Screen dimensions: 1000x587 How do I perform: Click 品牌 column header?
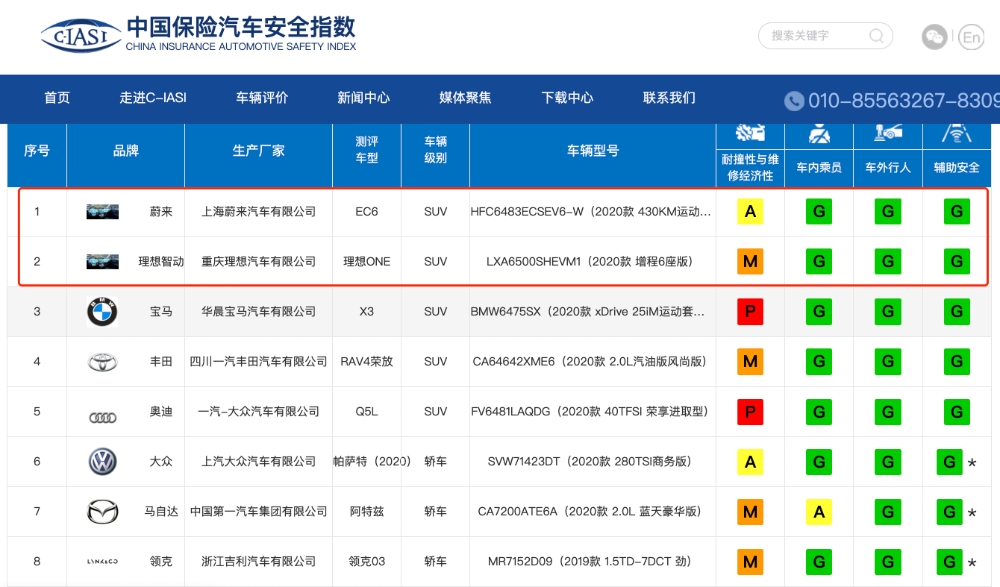[126, 151]
